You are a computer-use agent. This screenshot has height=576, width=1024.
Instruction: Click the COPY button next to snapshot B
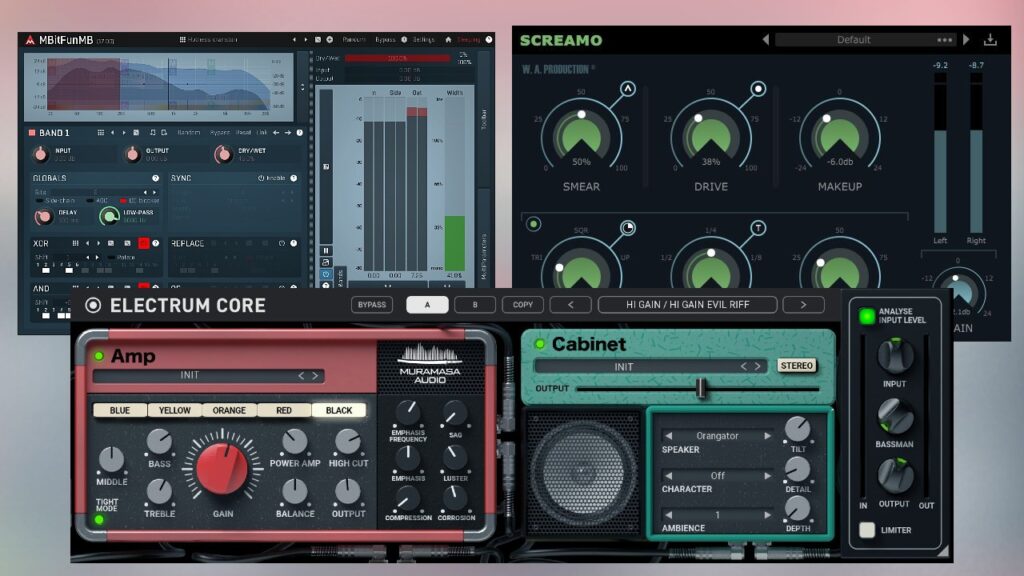[522, 305]
